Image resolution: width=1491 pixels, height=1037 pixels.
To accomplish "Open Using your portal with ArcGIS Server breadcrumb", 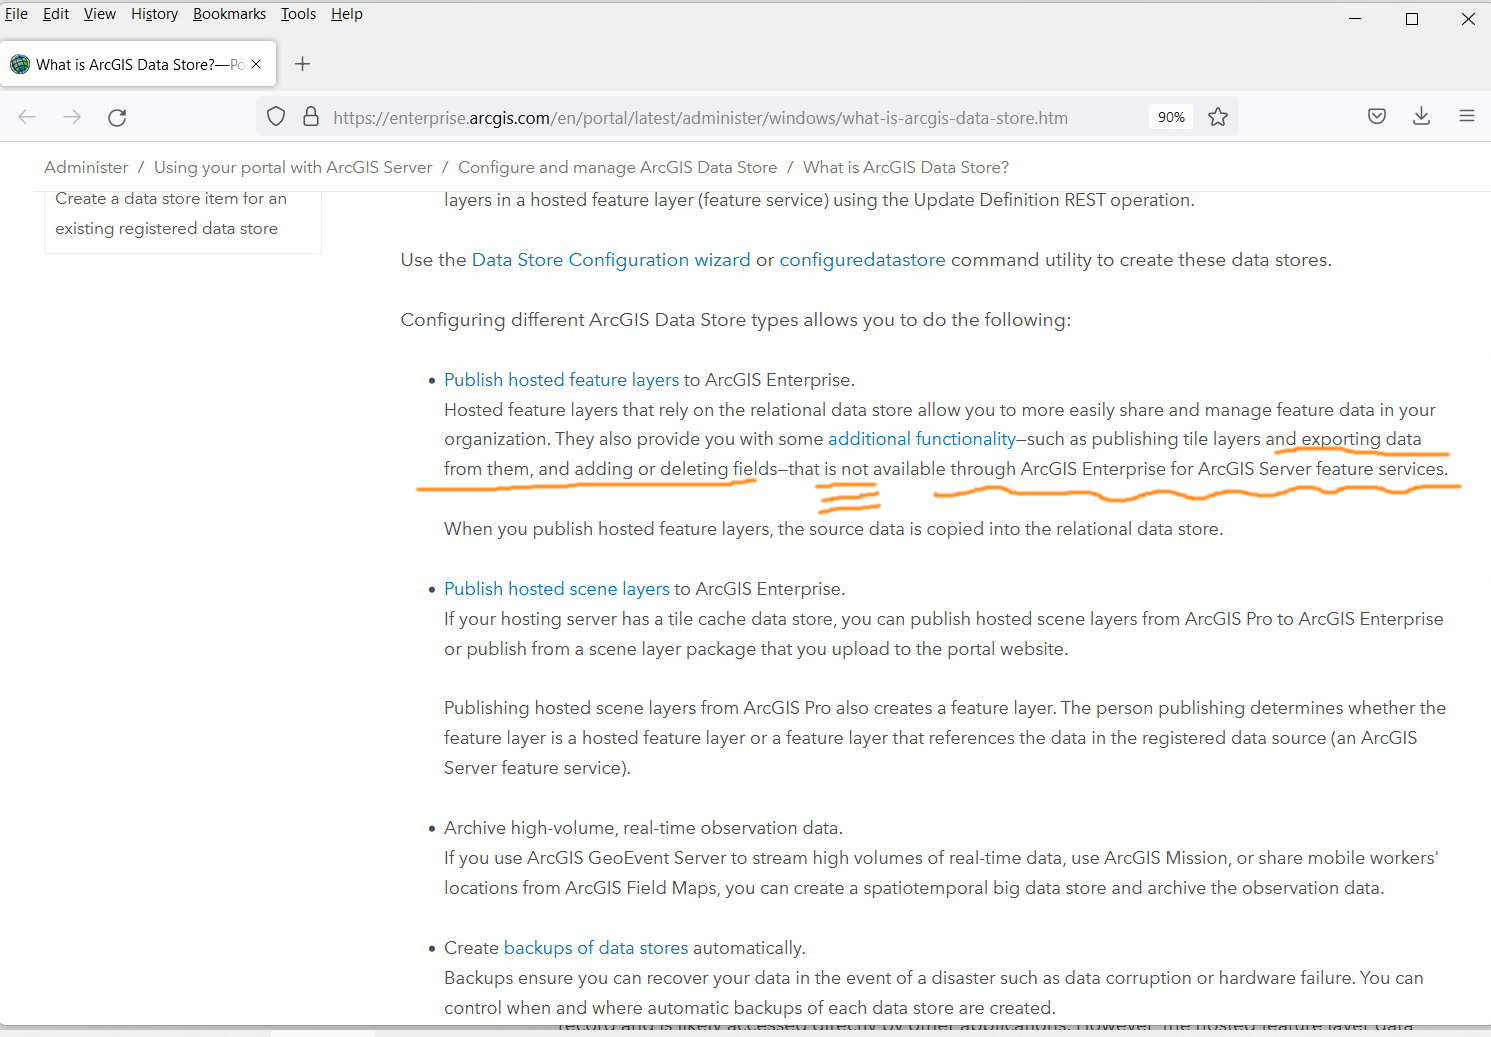I will tap(293, 167).
